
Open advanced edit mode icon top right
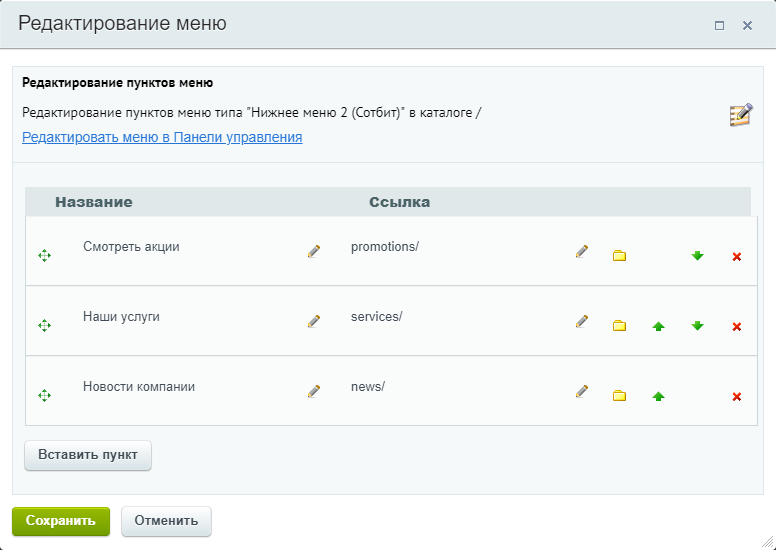coord(741,115)
